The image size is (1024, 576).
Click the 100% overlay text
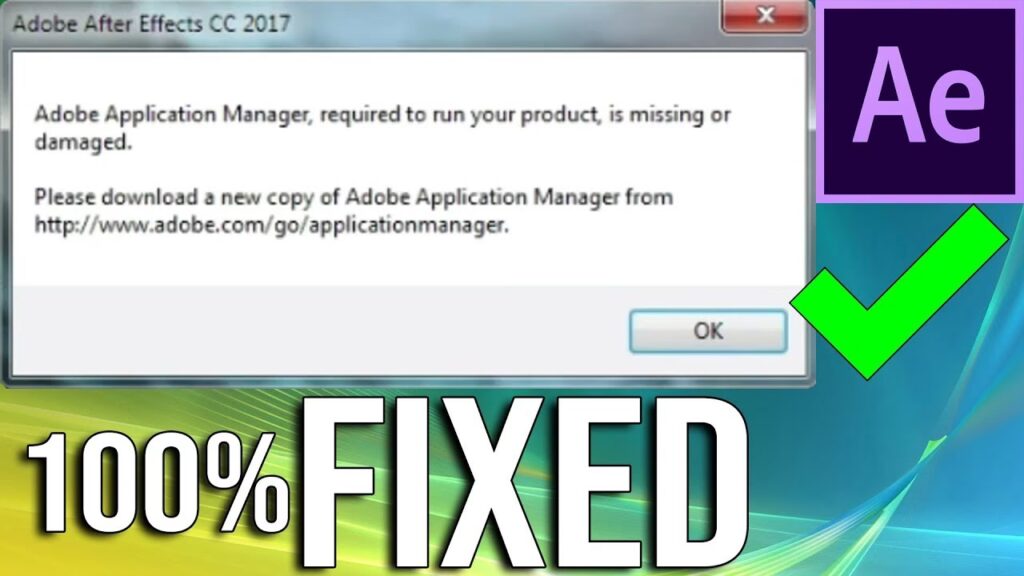157,482
